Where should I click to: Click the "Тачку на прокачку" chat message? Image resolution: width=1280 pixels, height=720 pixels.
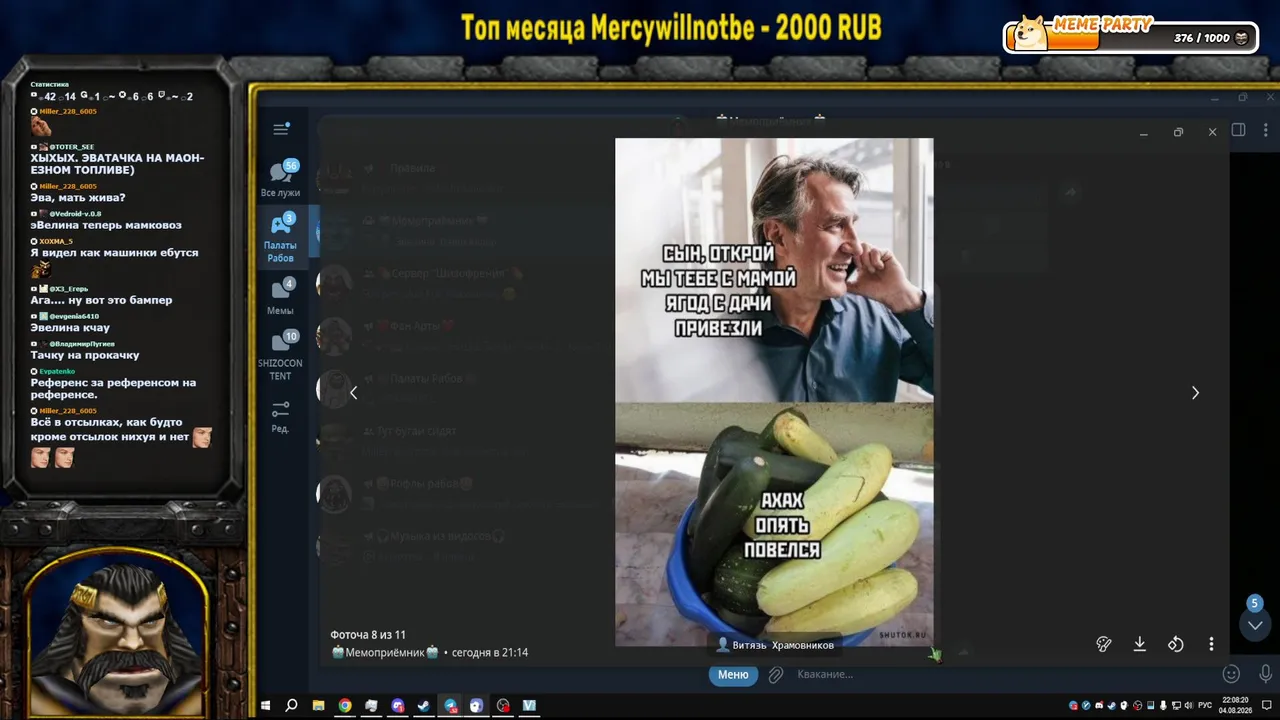tap(85, 355)
